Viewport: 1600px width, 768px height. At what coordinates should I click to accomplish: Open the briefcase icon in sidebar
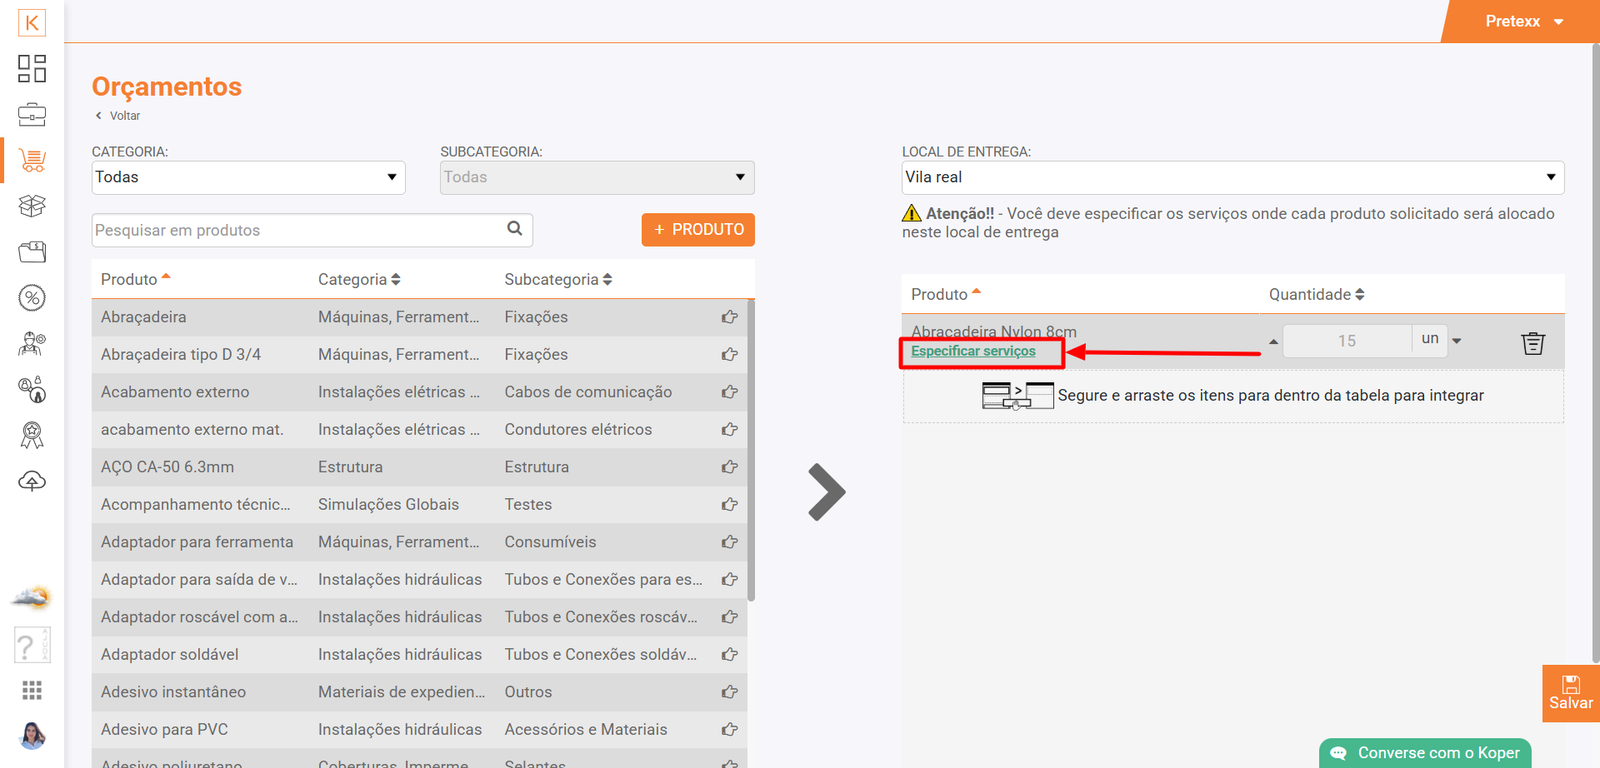pyautogui.click(x=32, y=114)
